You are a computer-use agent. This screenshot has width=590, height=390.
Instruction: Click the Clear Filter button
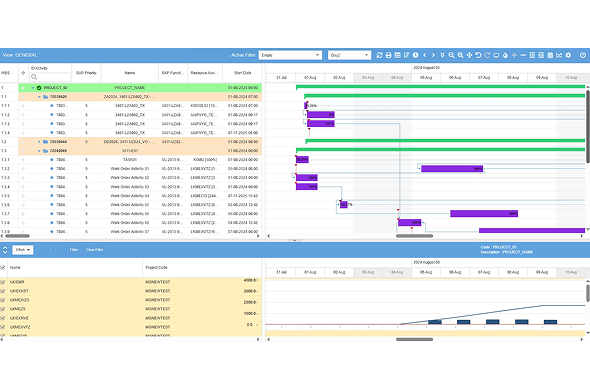pyautogui.click(x=94, y=250)
